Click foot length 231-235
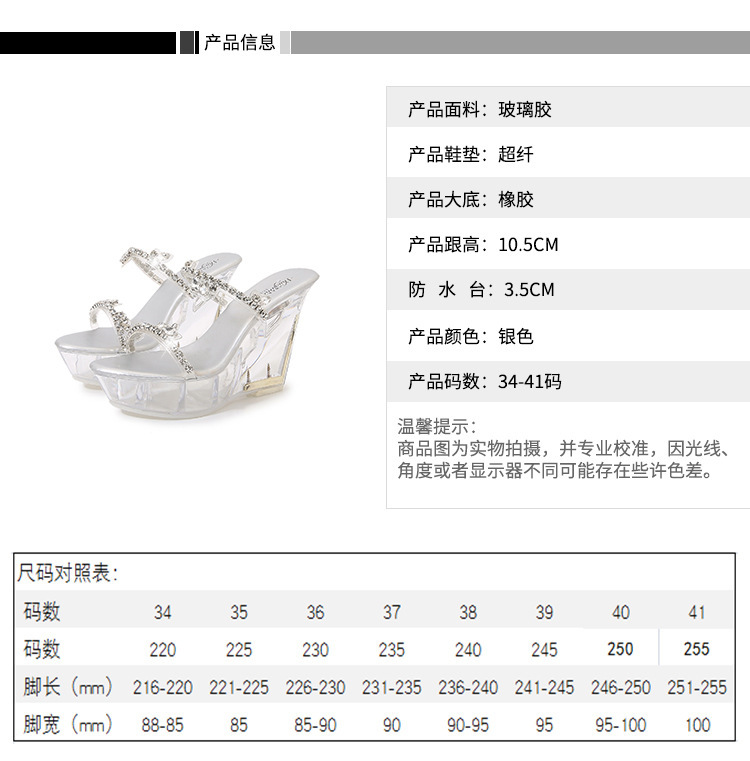The image size is (750, 761). [x=391, y=687]
